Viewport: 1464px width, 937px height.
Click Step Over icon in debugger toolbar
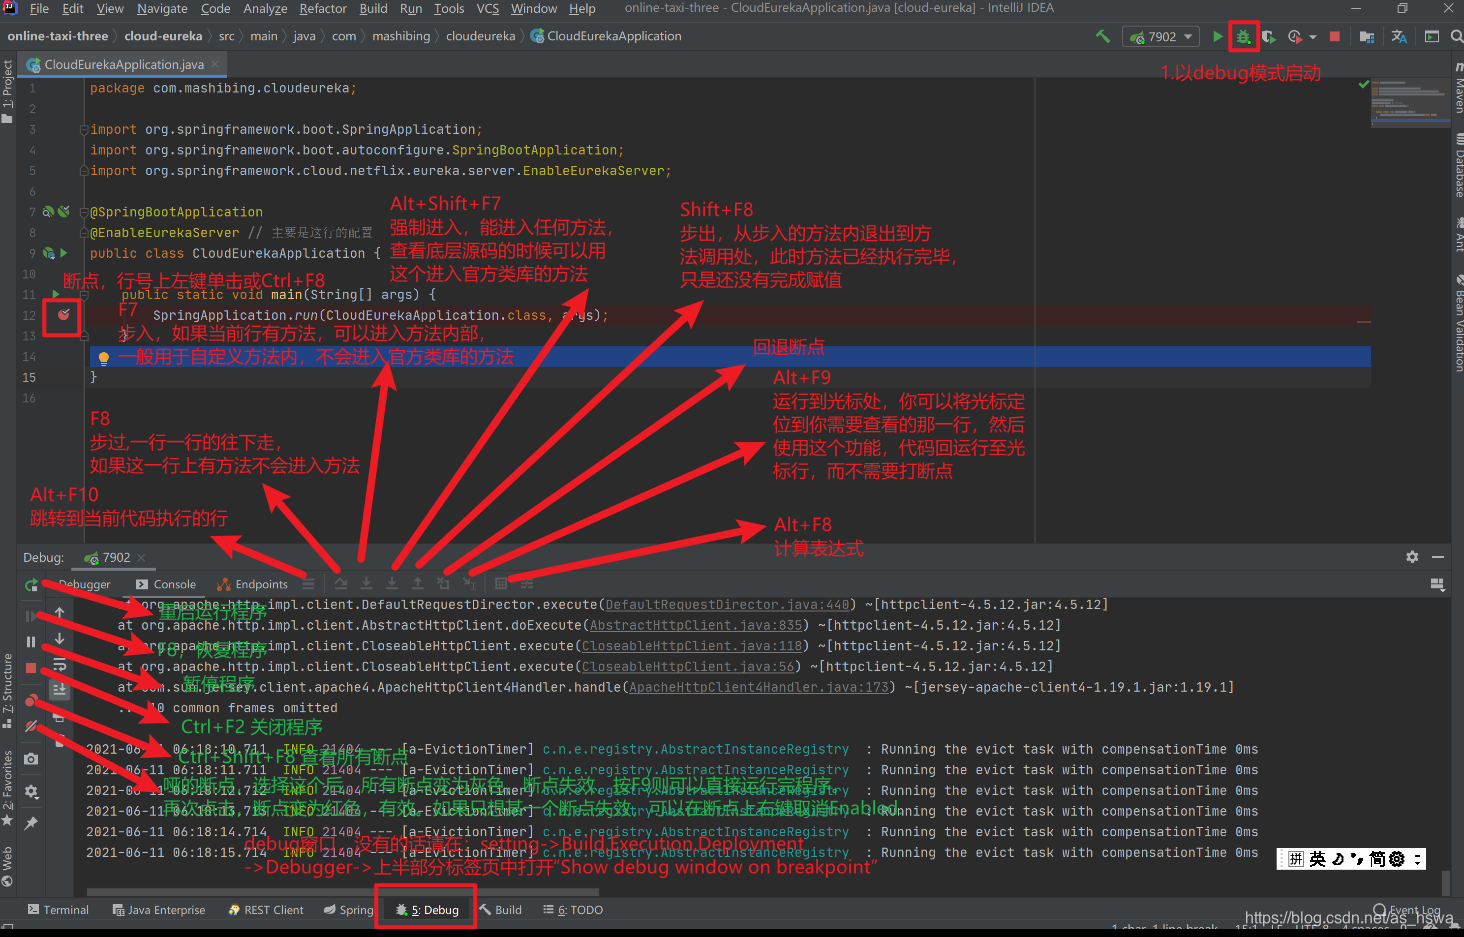point(341,584)
